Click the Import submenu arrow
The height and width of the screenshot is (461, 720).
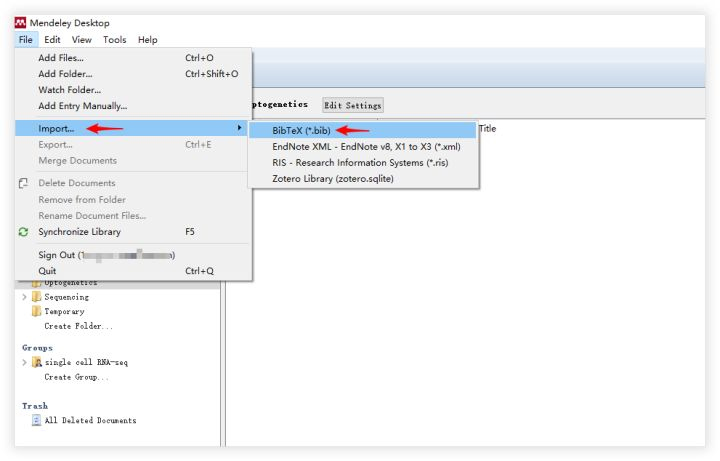pyautogui.click(x=239, y=128)
